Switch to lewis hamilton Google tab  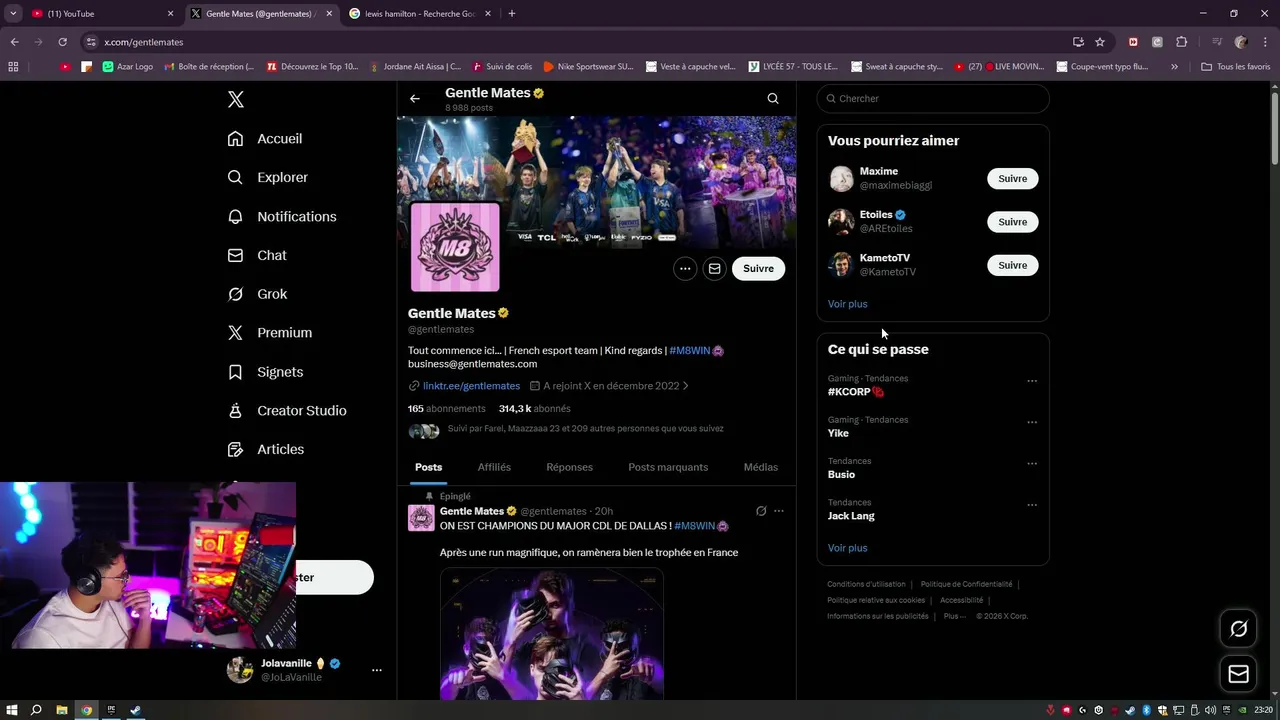click(x=419, y=14)
